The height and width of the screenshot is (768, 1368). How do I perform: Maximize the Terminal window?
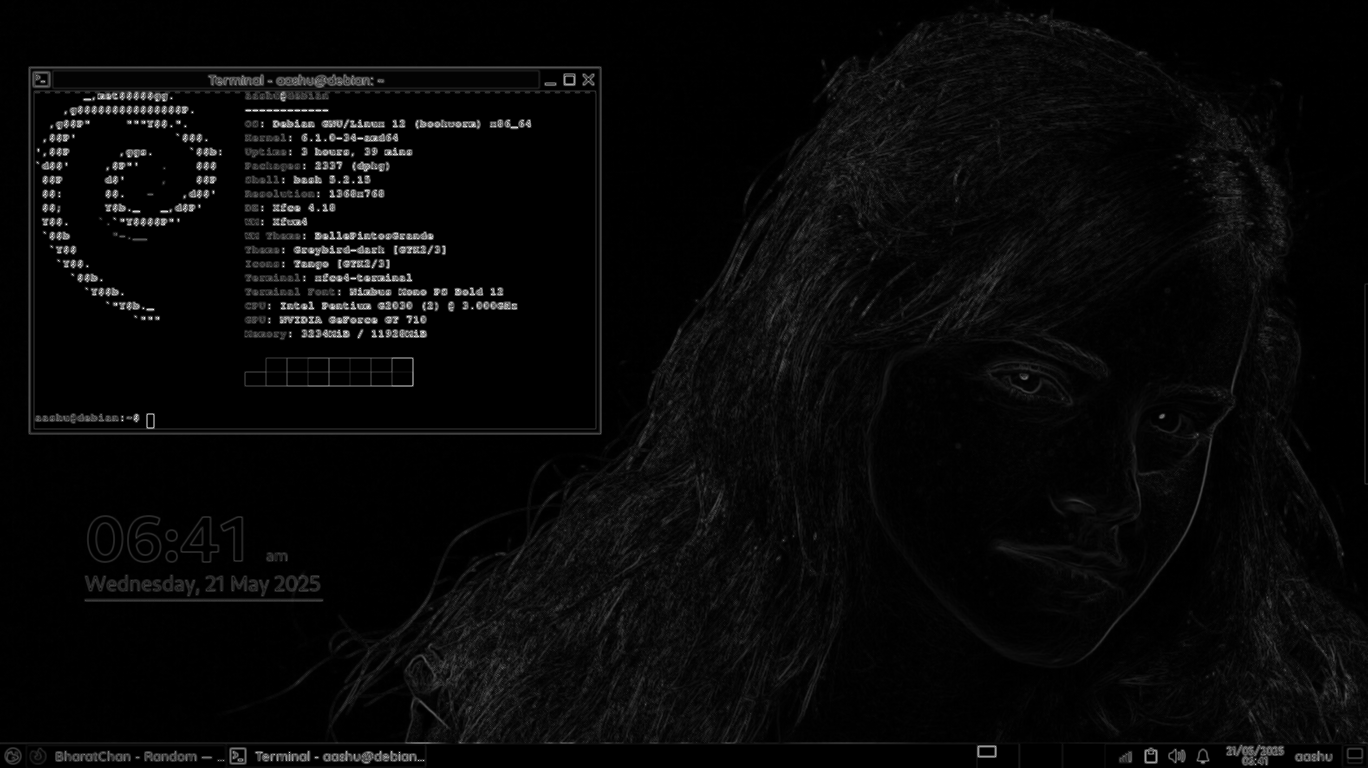click(569, 80)
